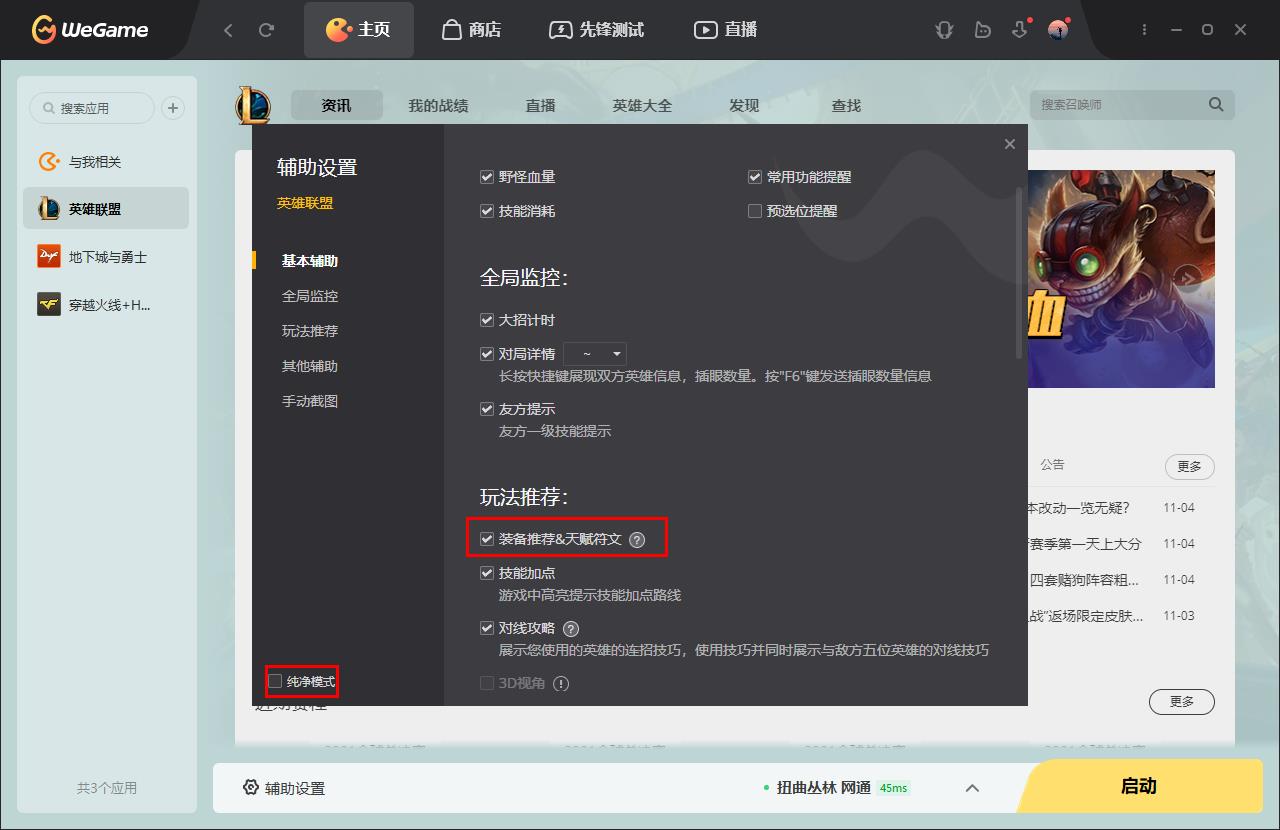The height and width of the screenshot is (830, 1280).
Task: Select 地下城与勇士 in the sidebar
Action: [x=106, y=257]
